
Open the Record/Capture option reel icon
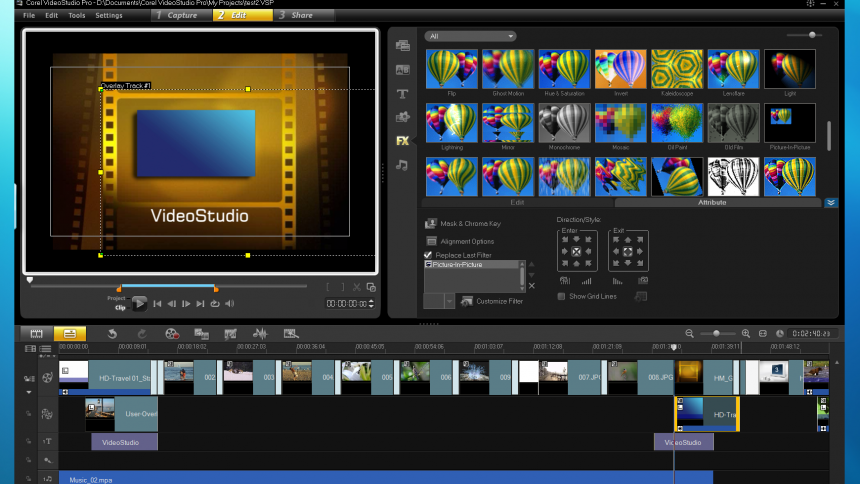(x=172, y=334)
